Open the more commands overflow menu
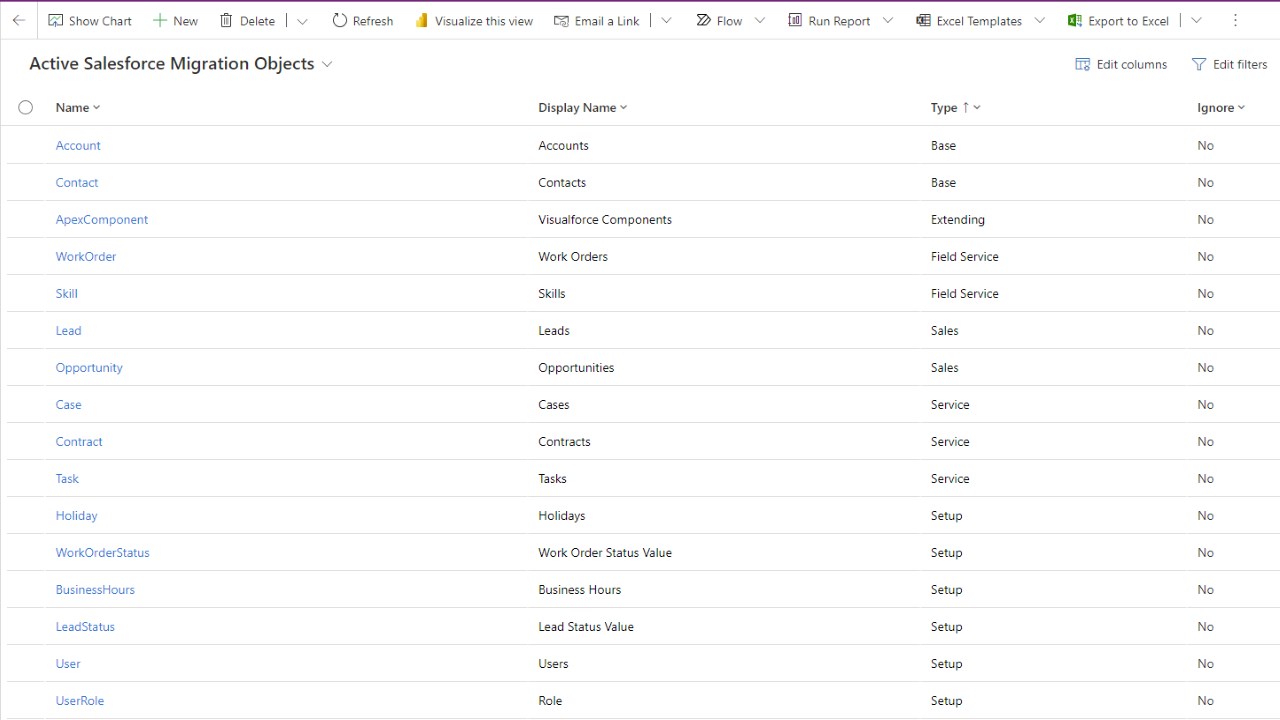The width and height of the screenshot is (1280, 720). (1235, 20)
